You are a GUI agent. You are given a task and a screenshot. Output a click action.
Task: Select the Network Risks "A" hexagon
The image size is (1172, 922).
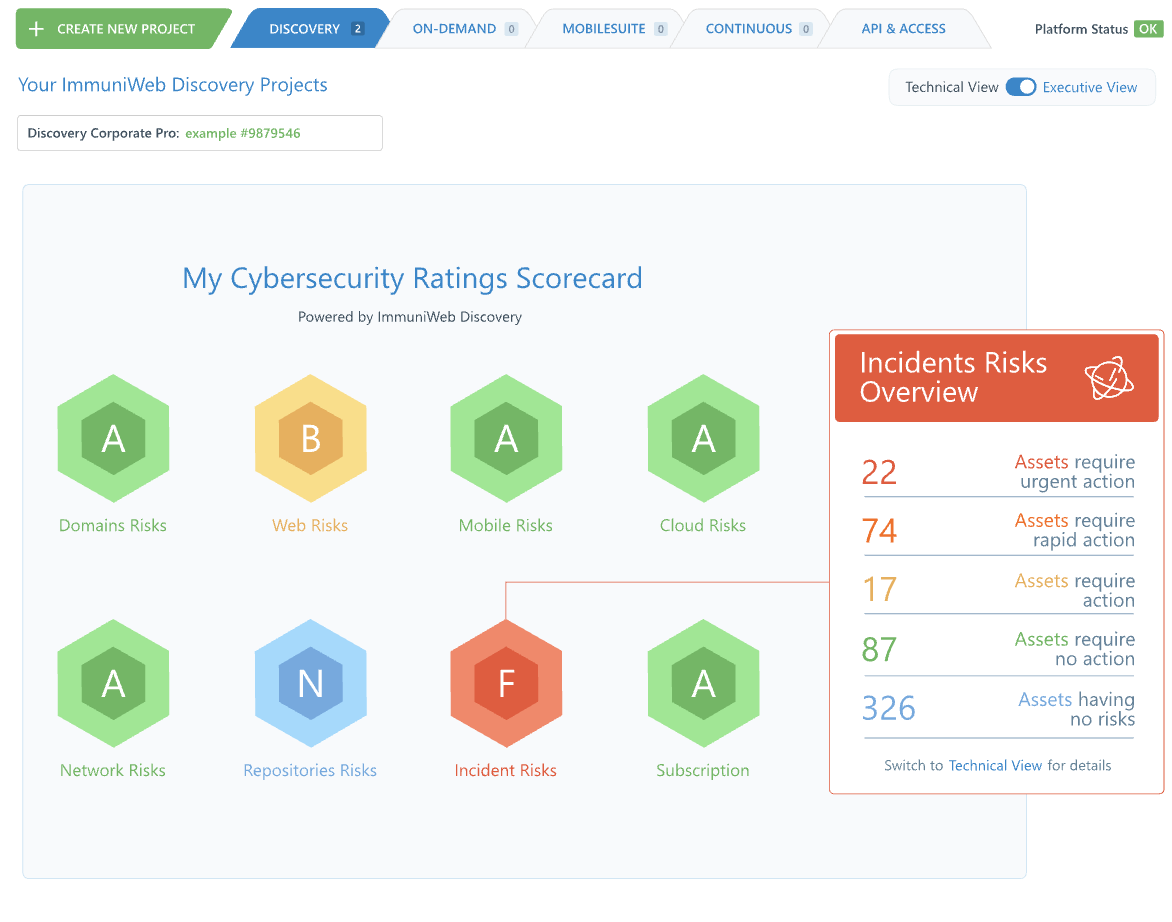pyautogui.click(x=113, y=684)
